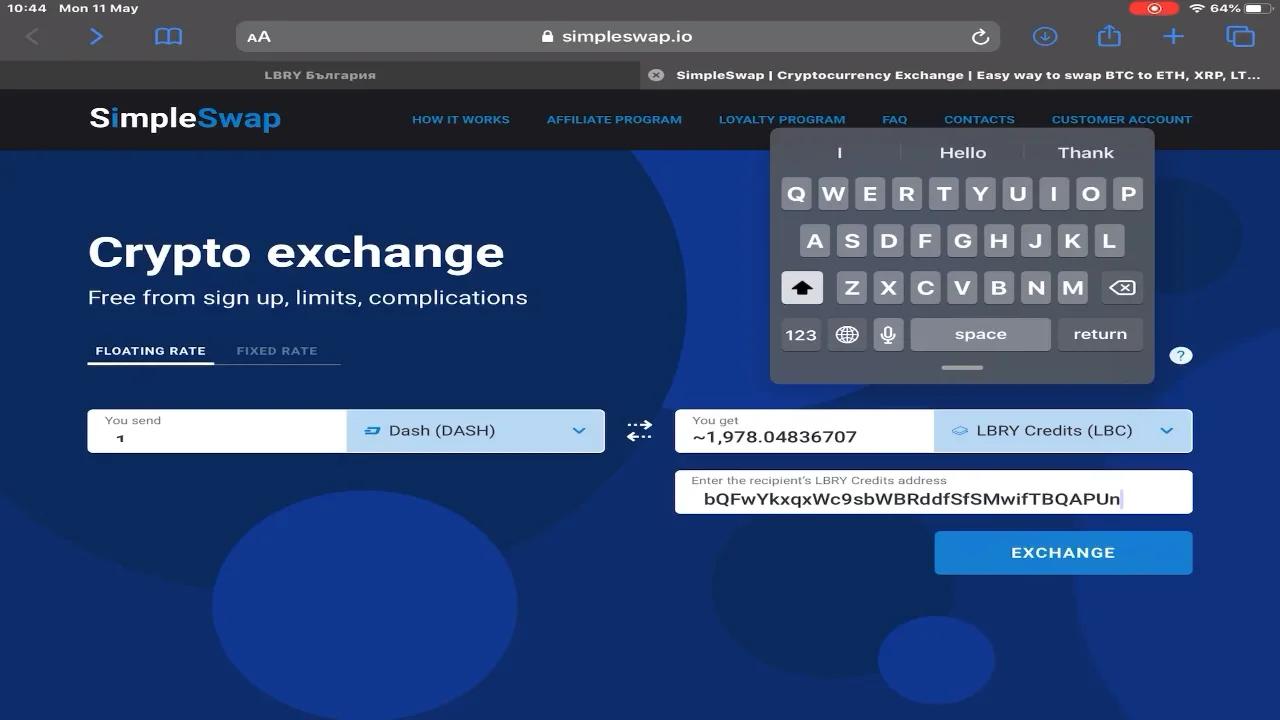
Task: Tap the microphone dictation key
Action: (888, 334)
